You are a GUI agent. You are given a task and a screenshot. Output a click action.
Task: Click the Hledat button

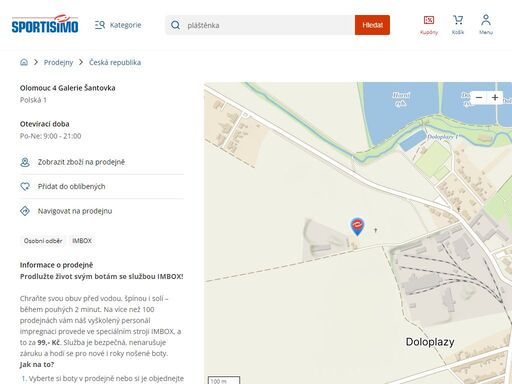[x=372, y=25]
